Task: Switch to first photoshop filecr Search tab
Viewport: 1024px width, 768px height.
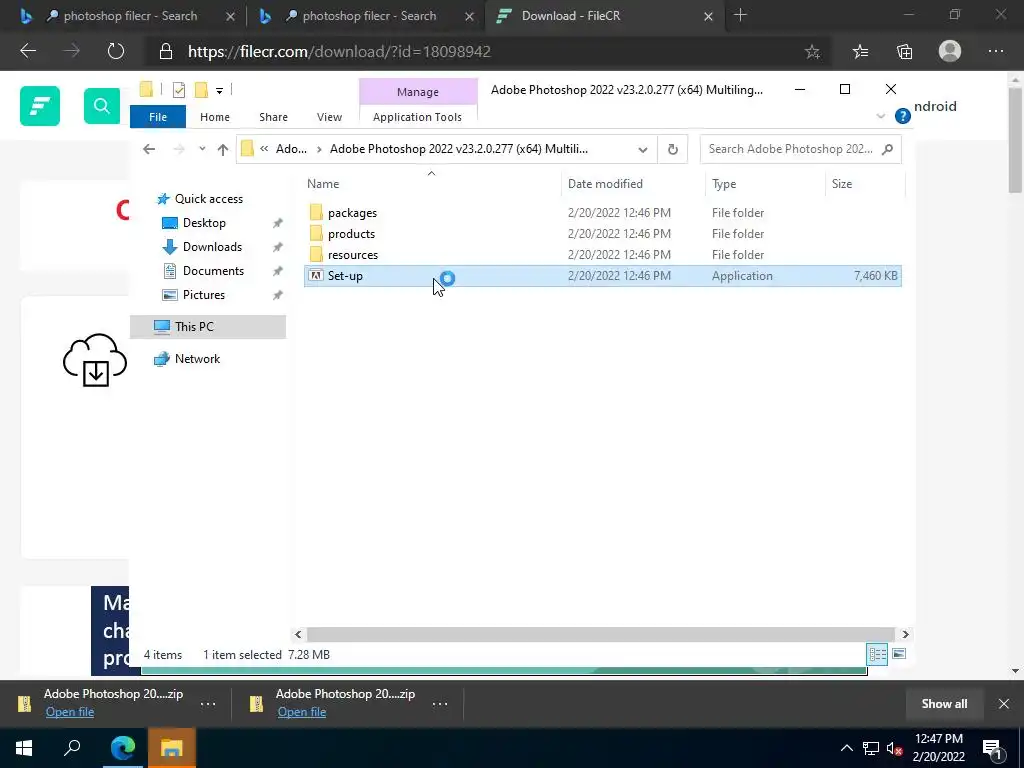Action: pyautogui.click(x=130, y=16)
